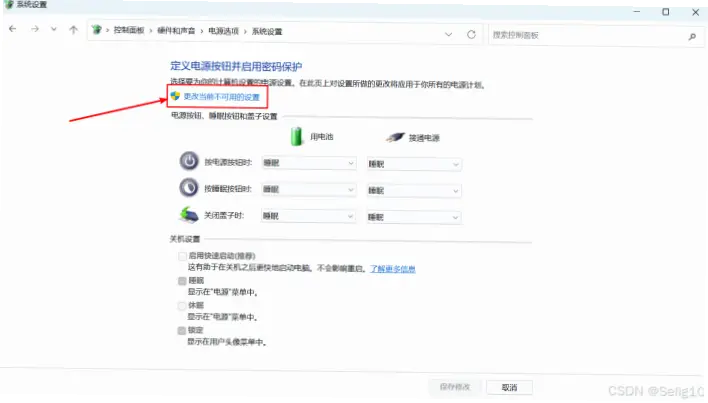Open 硬件和声音 breadcrumb
The image size is (708, 403).
176,31
